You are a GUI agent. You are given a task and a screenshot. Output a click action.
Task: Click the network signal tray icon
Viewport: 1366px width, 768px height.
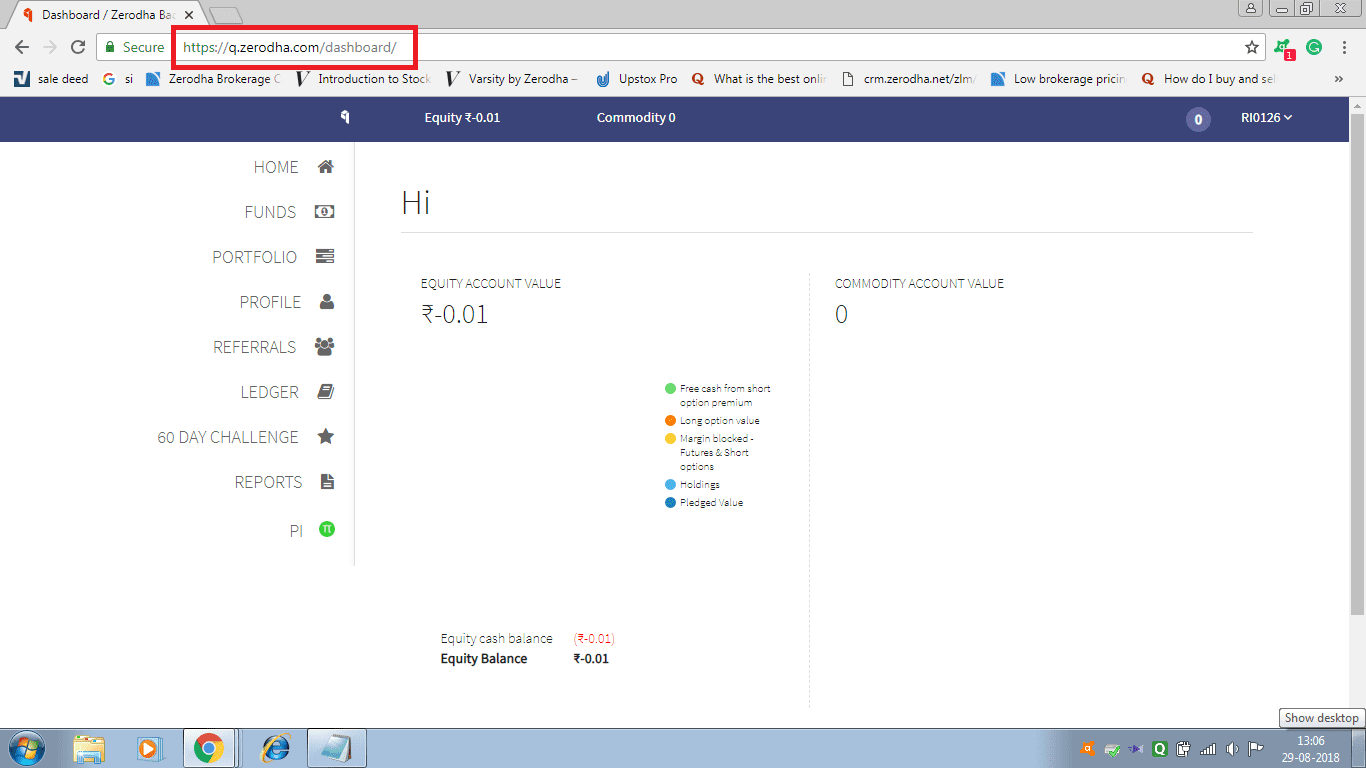click(1208, 748)
